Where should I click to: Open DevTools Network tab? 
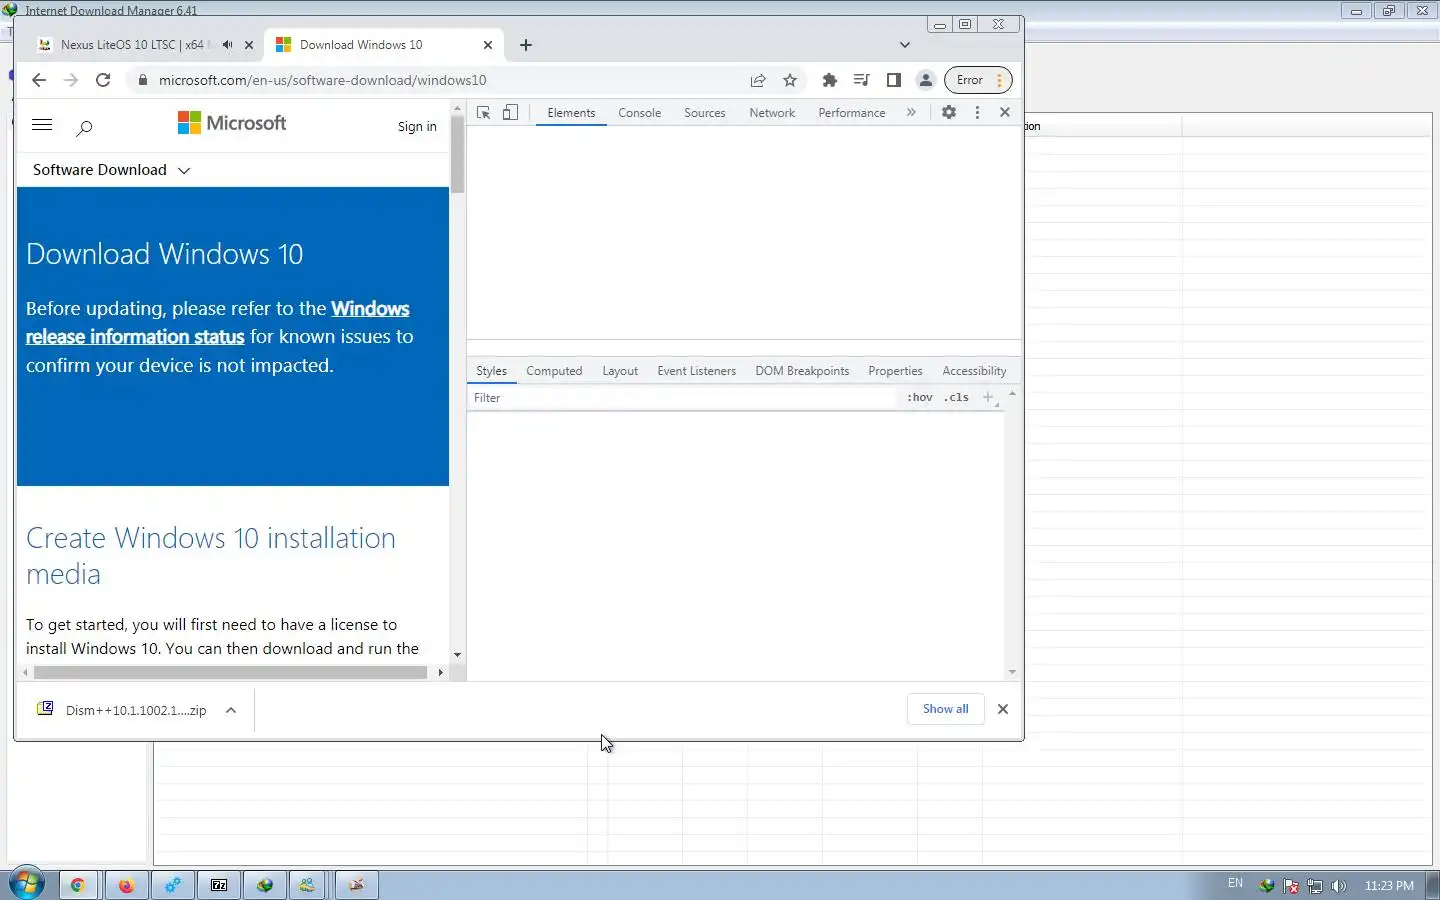pos(772,113)
